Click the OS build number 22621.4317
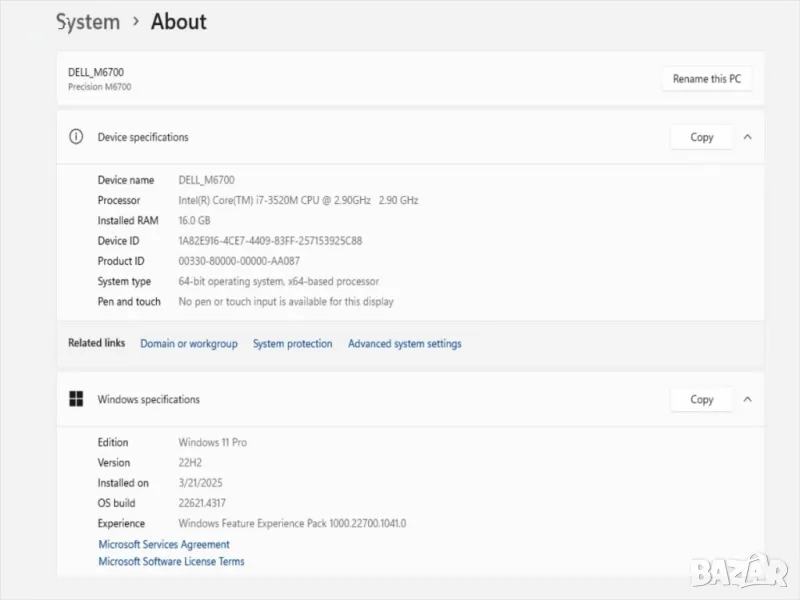 (x=209, y=503)
